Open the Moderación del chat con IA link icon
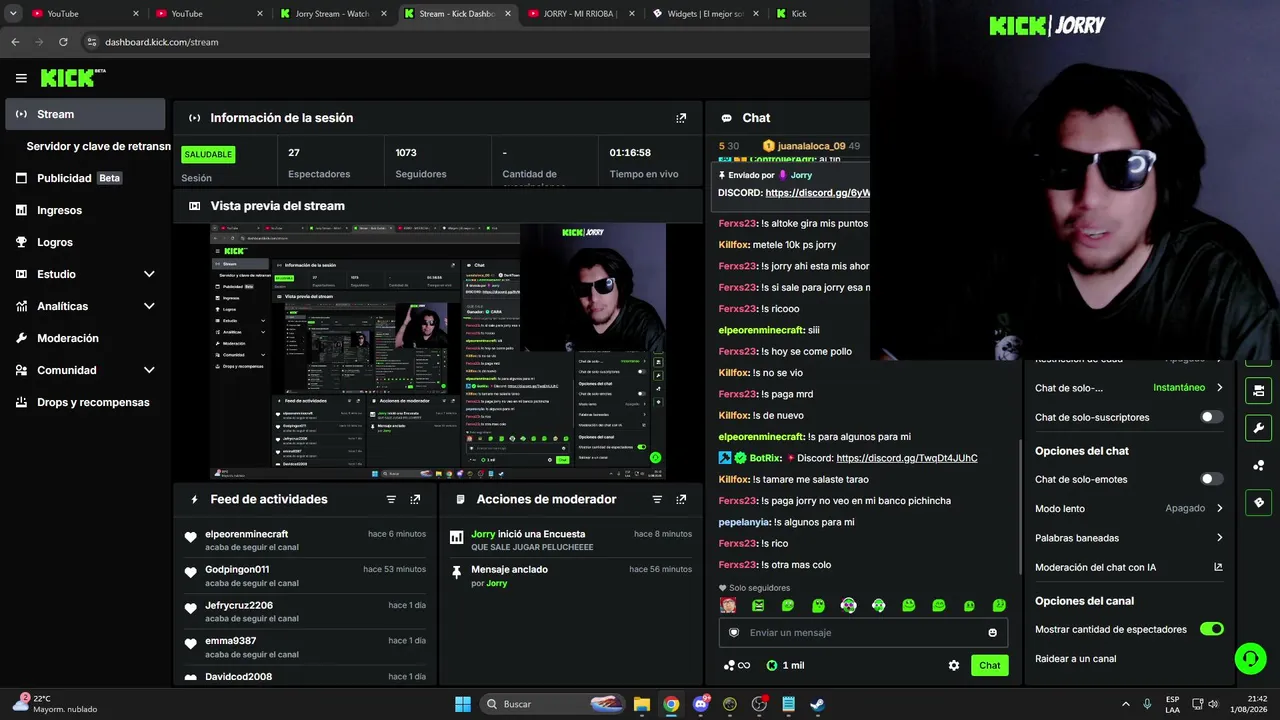This screenshot has height=720, width=1280. 1218,567
